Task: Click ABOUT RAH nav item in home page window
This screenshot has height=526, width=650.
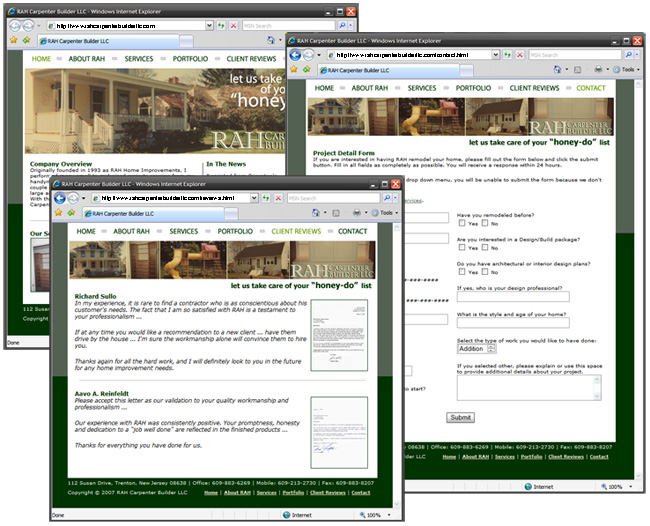Action: (87, 59)
